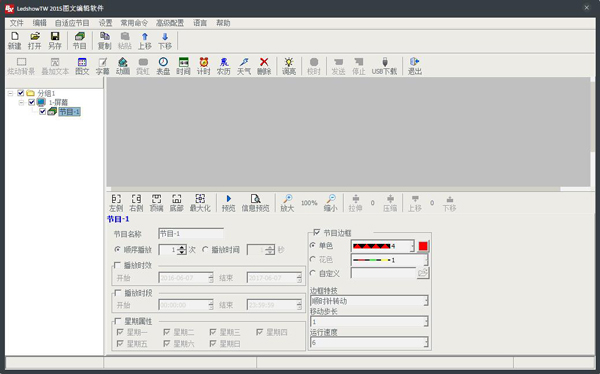Open the 边框特技 effect dropdown

pyautogui.click(x=426, y=301)
